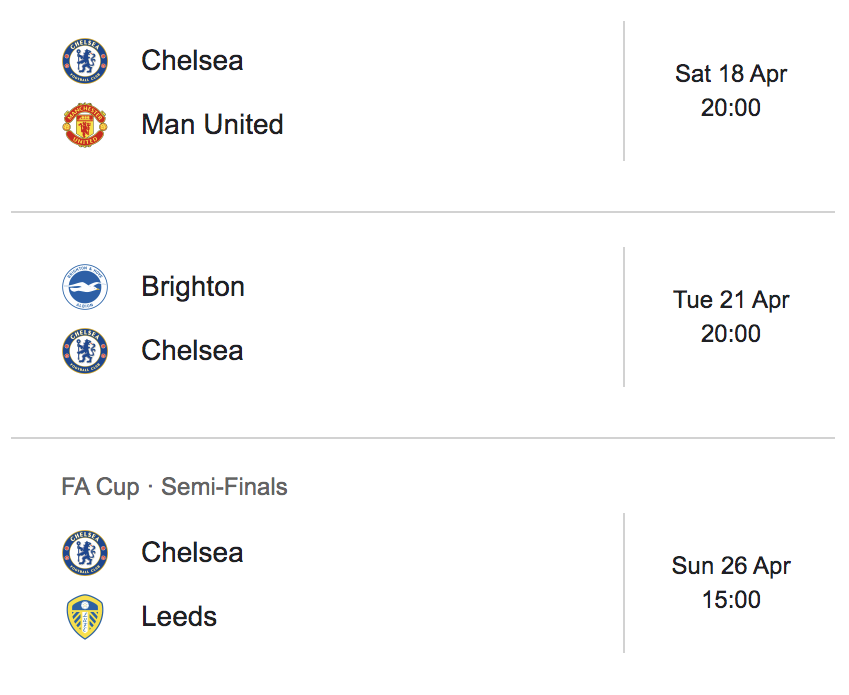
Task: Click the 15:00 kickoff time
Action: tap(731, 600)
